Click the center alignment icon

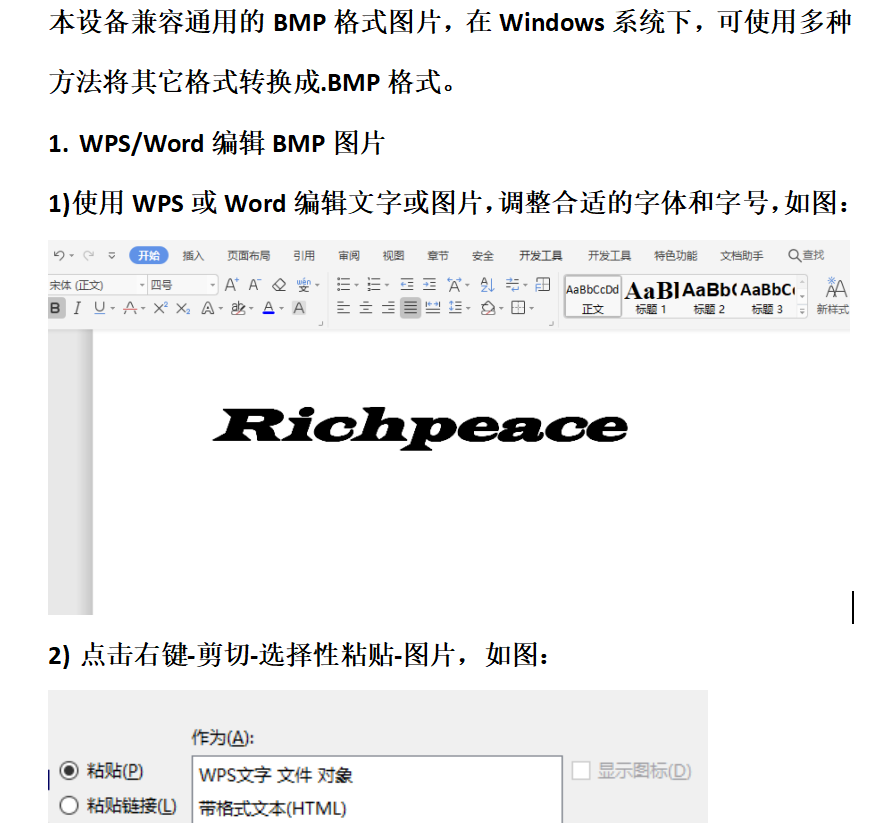tap(366, 309)
